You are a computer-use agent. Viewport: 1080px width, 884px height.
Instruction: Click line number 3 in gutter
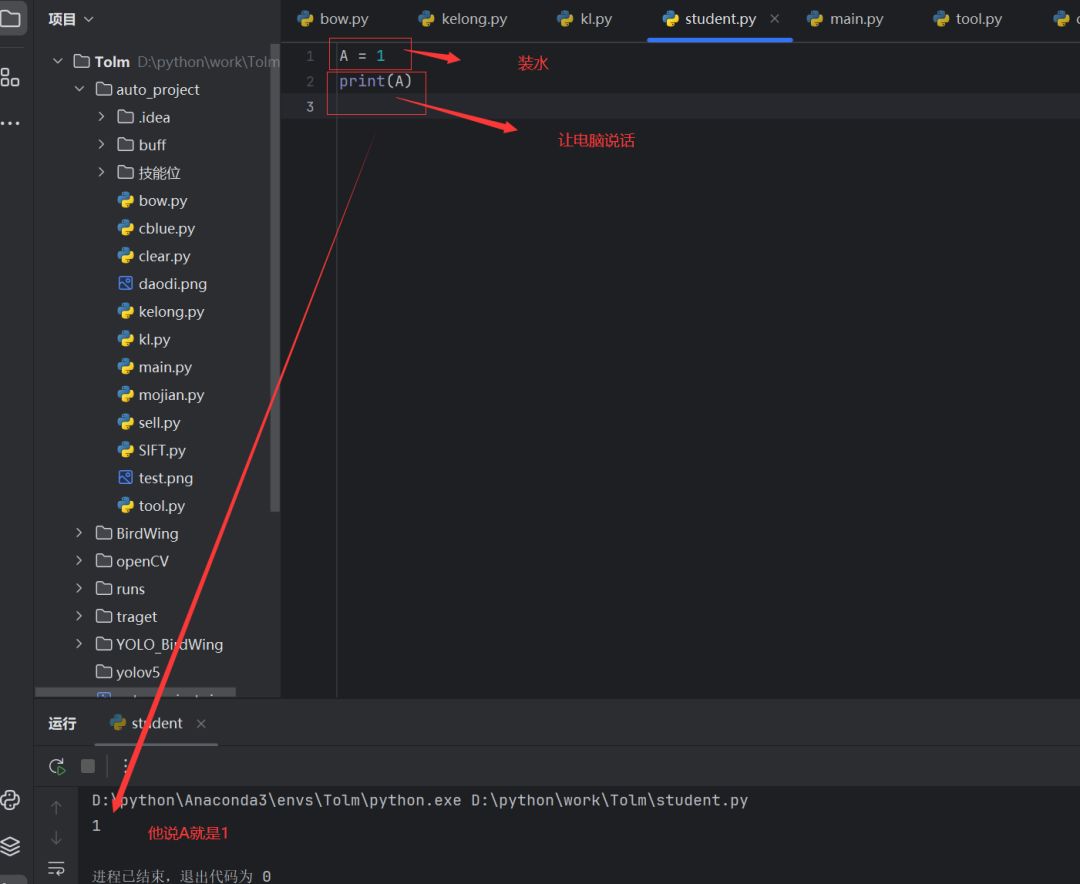click(310, 106)
